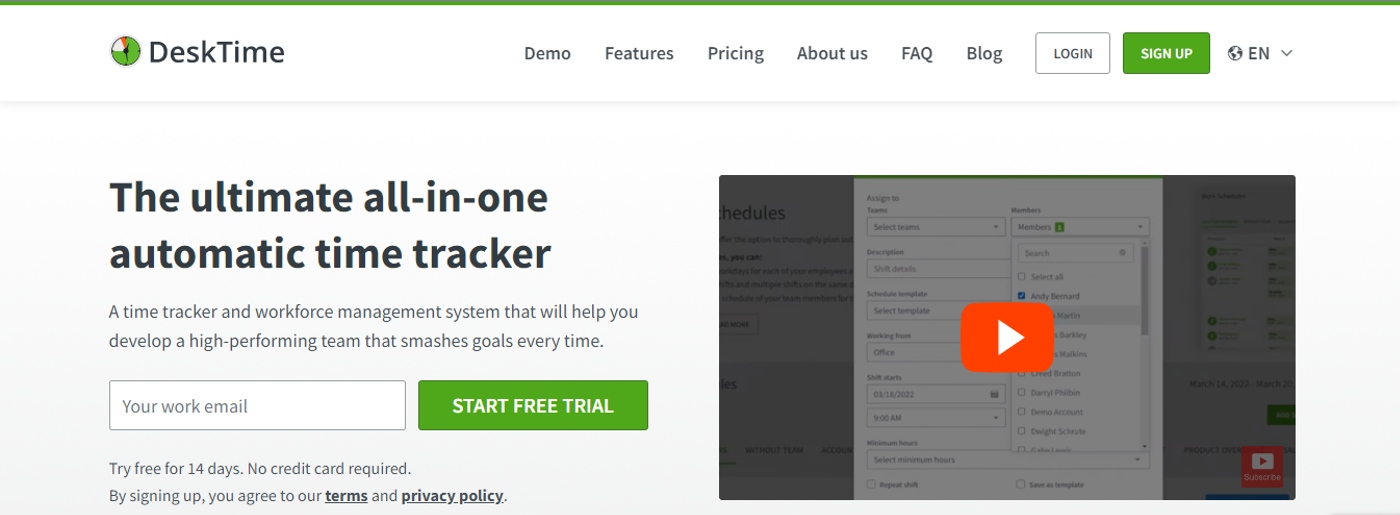Focus the Your work email field
This screenshot has height=515, width=1400.
257,405
